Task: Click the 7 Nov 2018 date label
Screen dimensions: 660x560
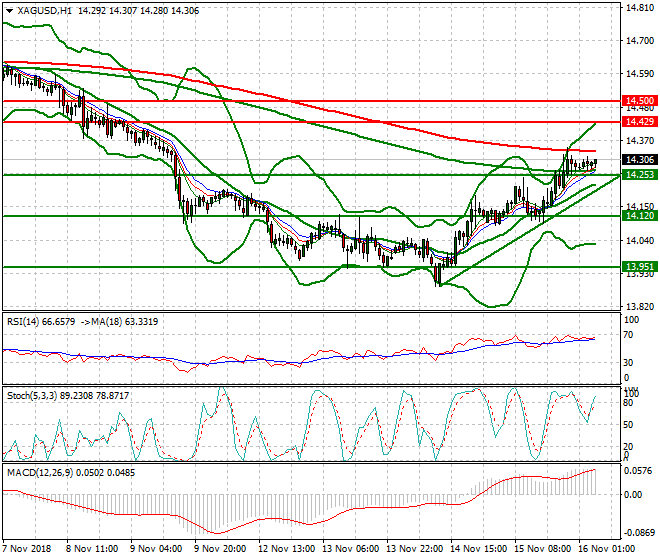Action: pyautogui.click(x=27, y=549)
